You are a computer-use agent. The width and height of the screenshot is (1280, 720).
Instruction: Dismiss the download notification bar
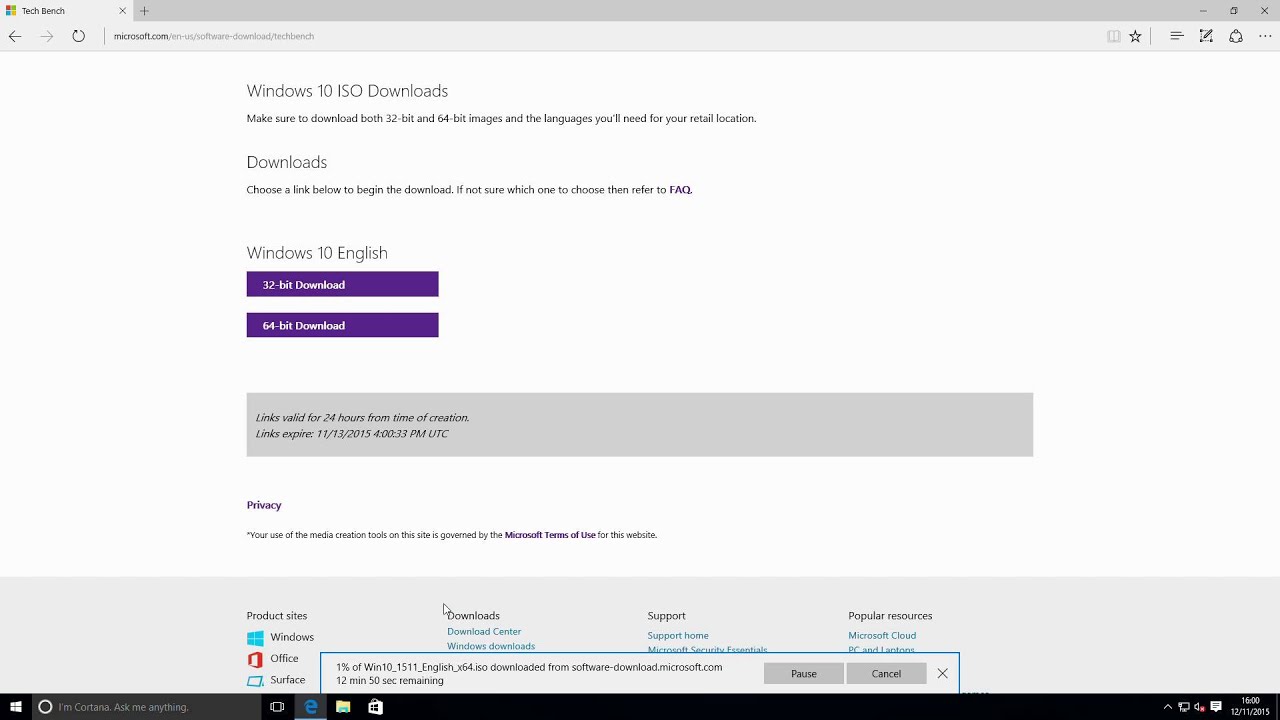tap(942, 674)
